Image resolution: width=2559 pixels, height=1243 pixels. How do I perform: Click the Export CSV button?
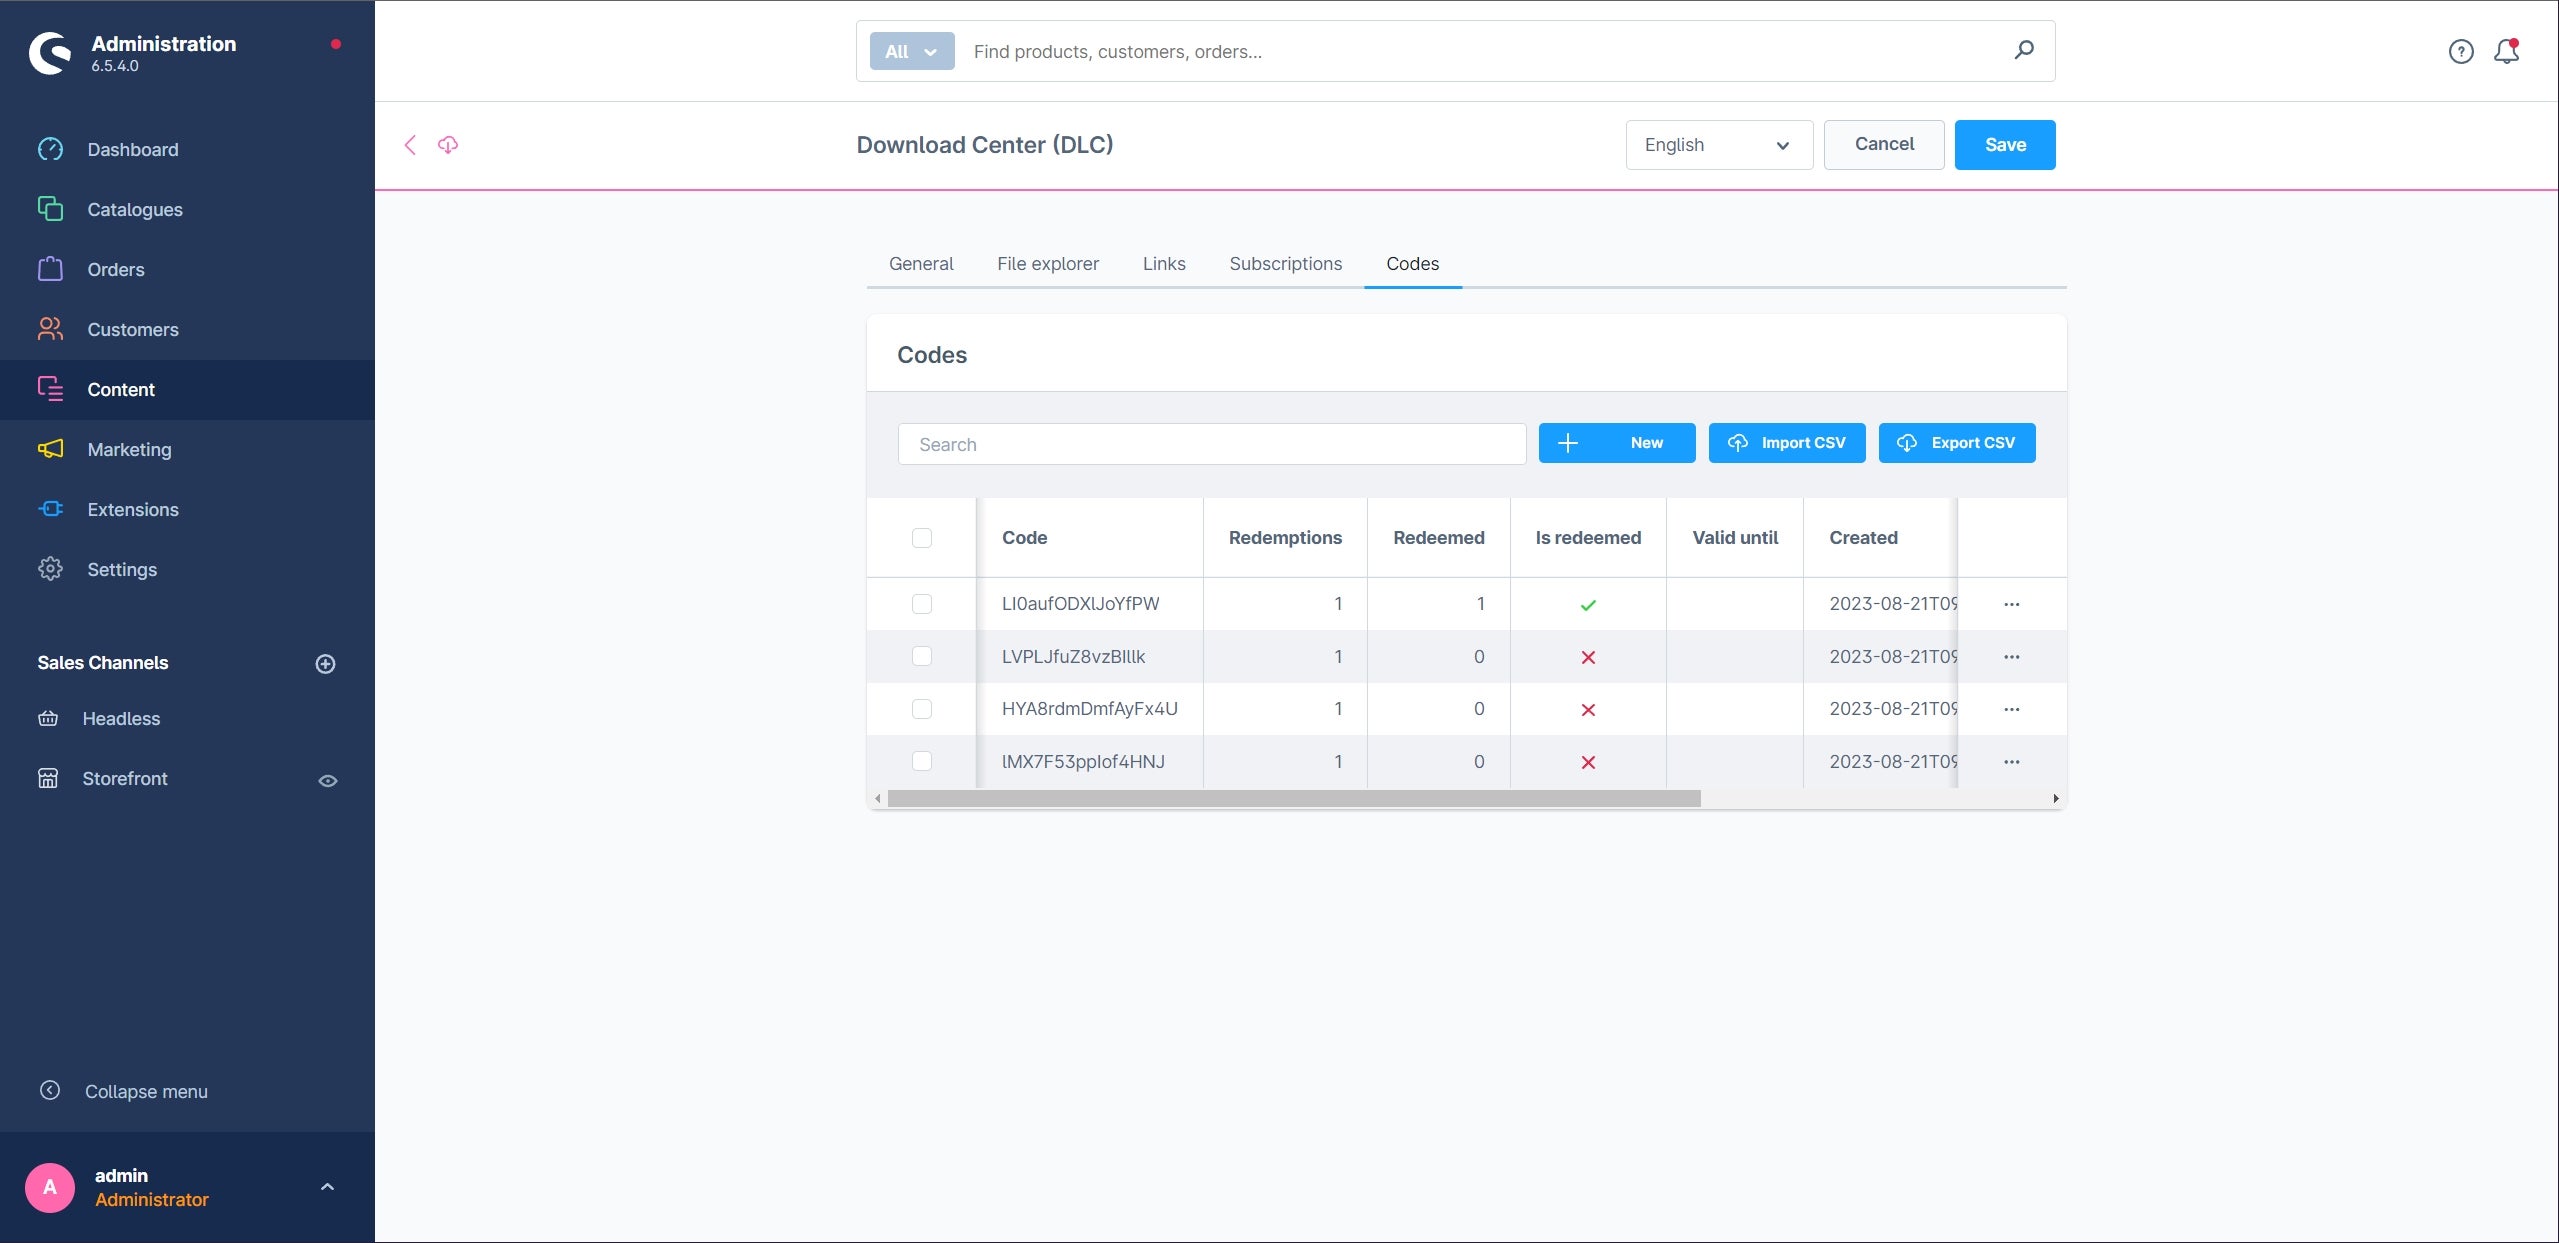pyautogui.click(x=1956, y=443)
